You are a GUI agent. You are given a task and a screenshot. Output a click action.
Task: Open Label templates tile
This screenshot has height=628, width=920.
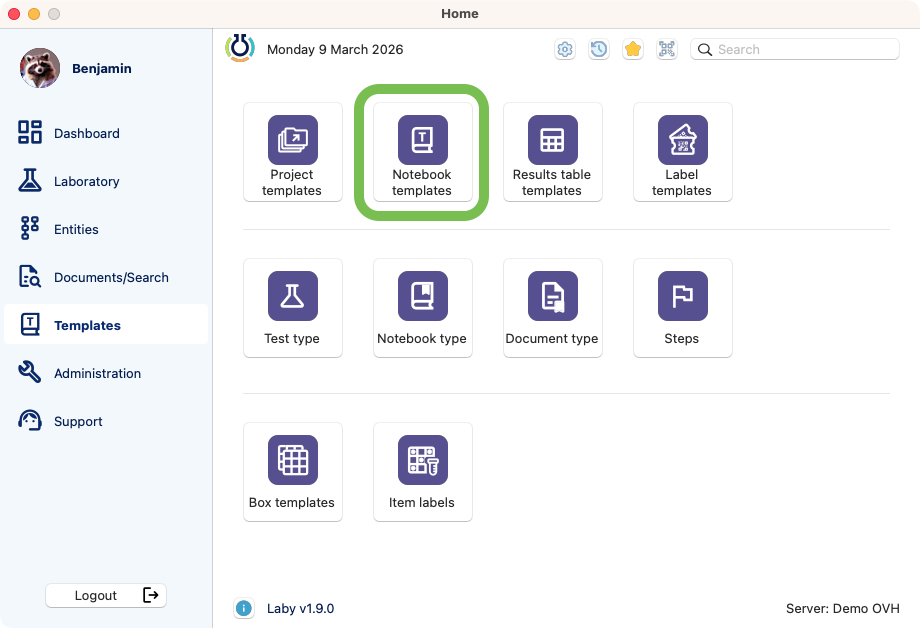(682, 152)
